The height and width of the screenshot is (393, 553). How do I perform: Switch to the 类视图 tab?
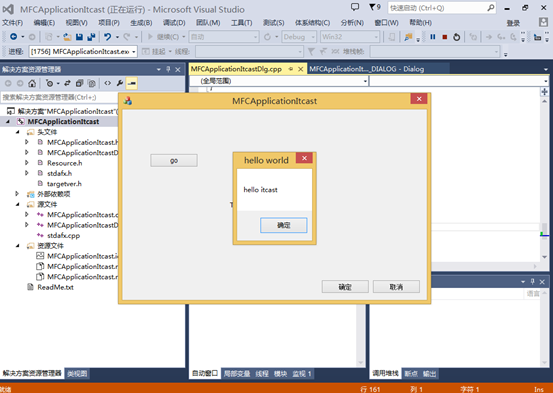tap(77, 373)
